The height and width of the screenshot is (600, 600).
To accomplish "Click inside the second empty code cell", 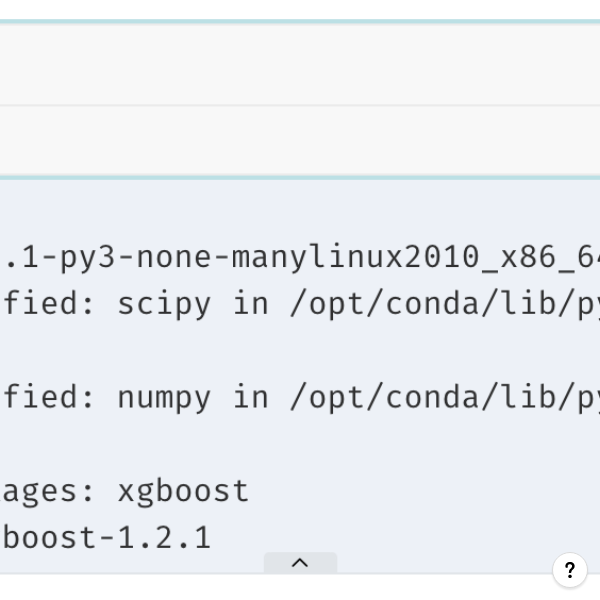I will pos(300,140).
